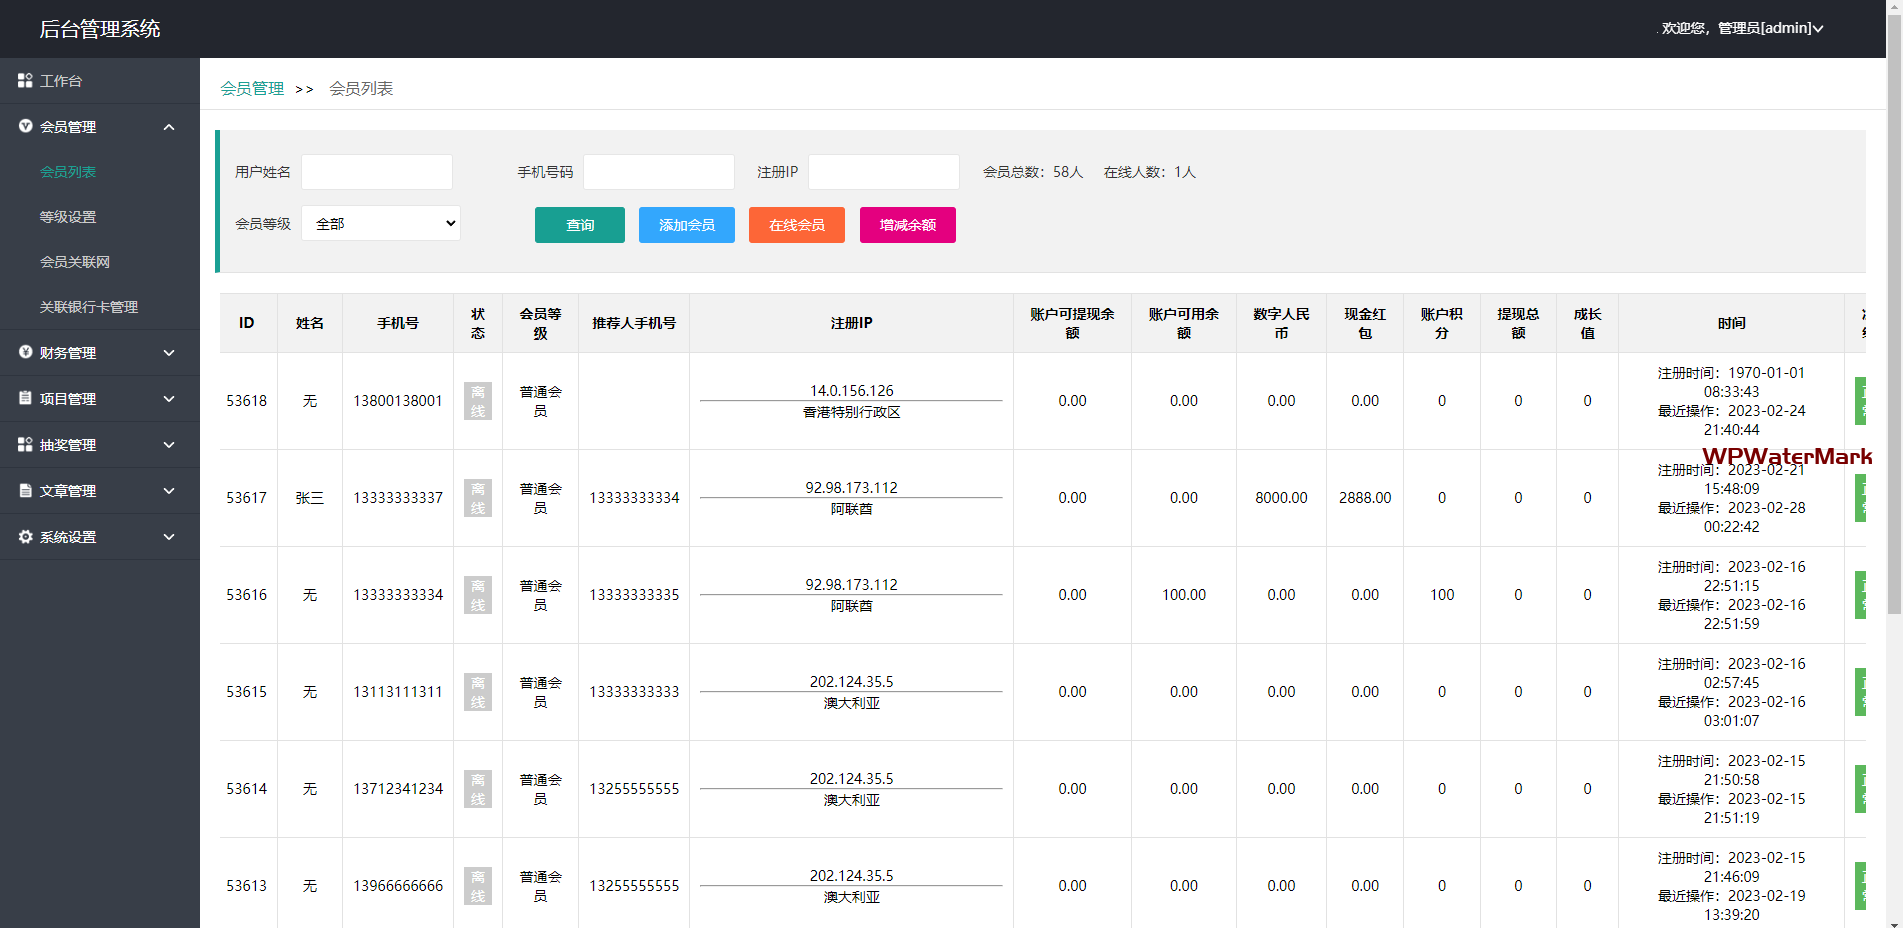Viewport: 1903px width, 928px height.
Task: Click the blue 添加会员 button
Action: tap(686, 225)
